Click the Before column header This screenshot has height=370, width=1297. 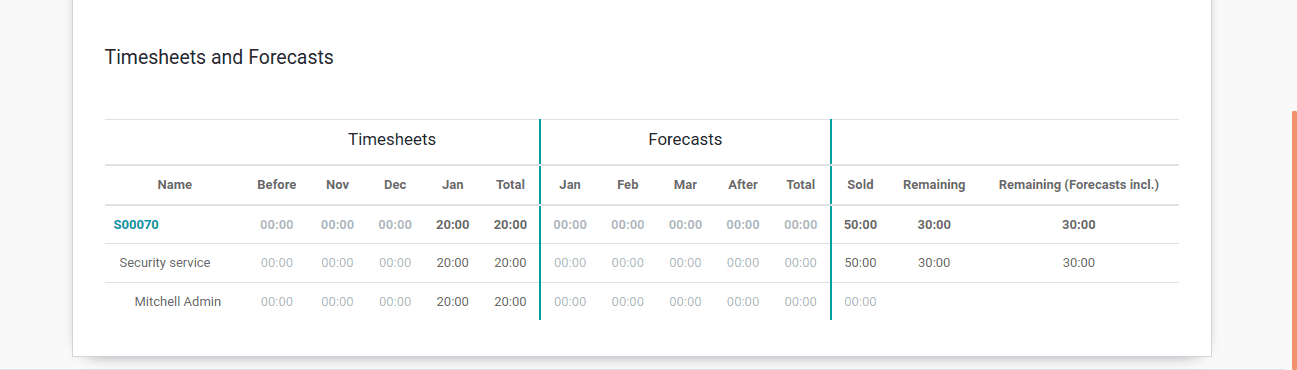277,185
